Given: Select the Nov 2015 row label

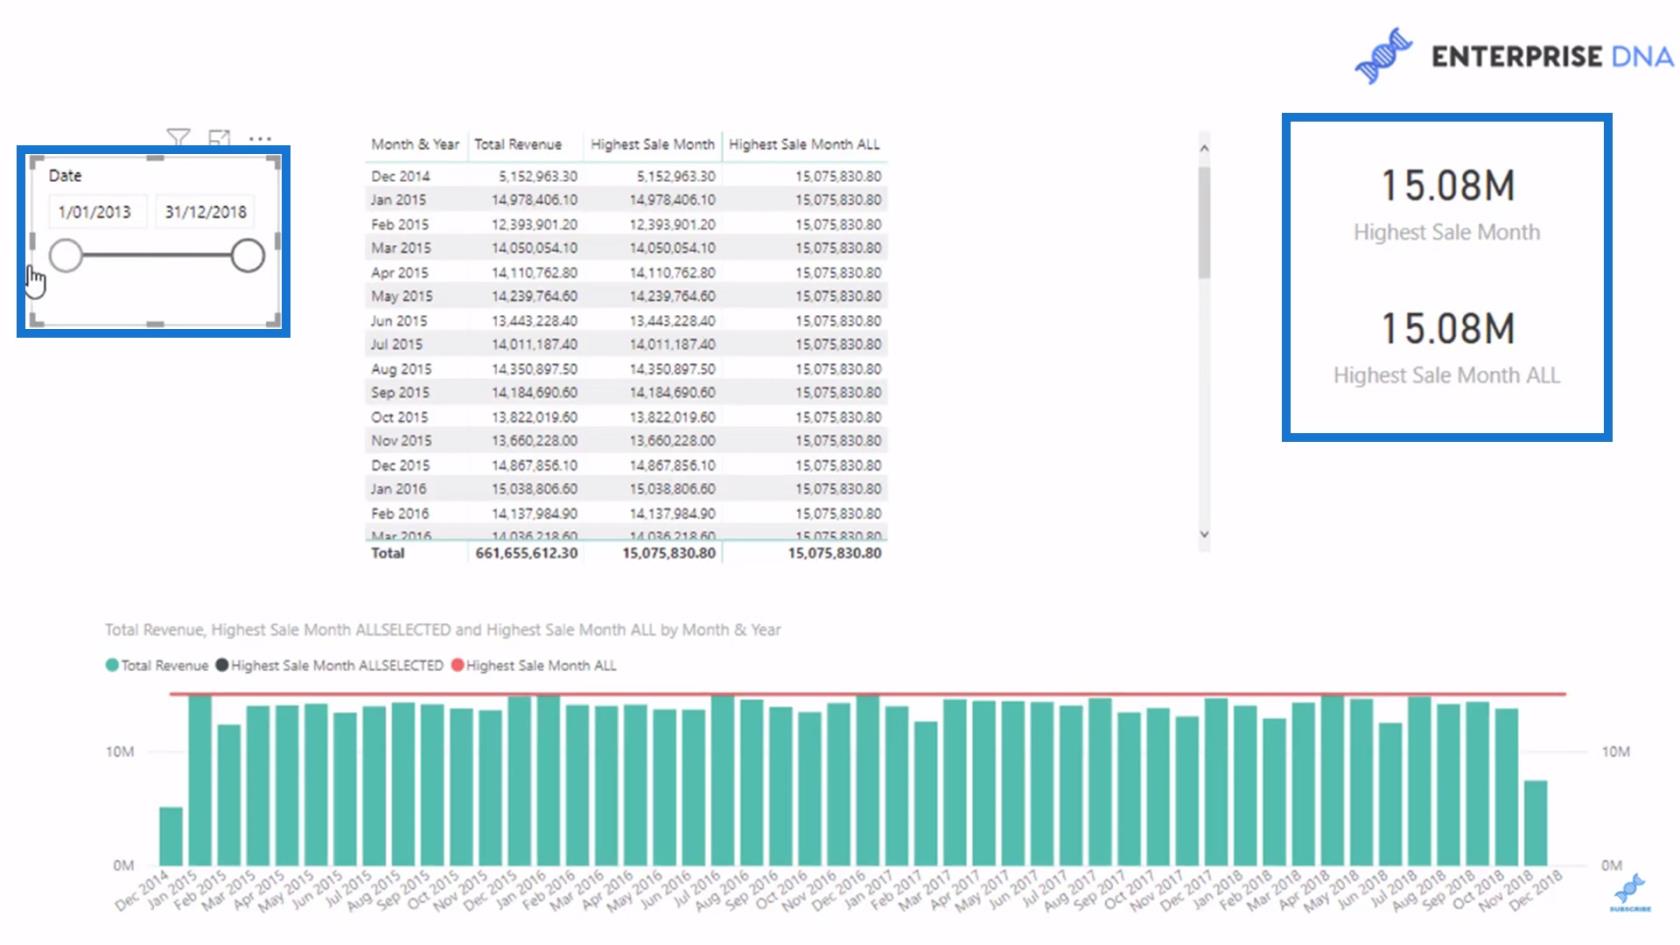Looking at the screenshot, I should tap(401, 441).
